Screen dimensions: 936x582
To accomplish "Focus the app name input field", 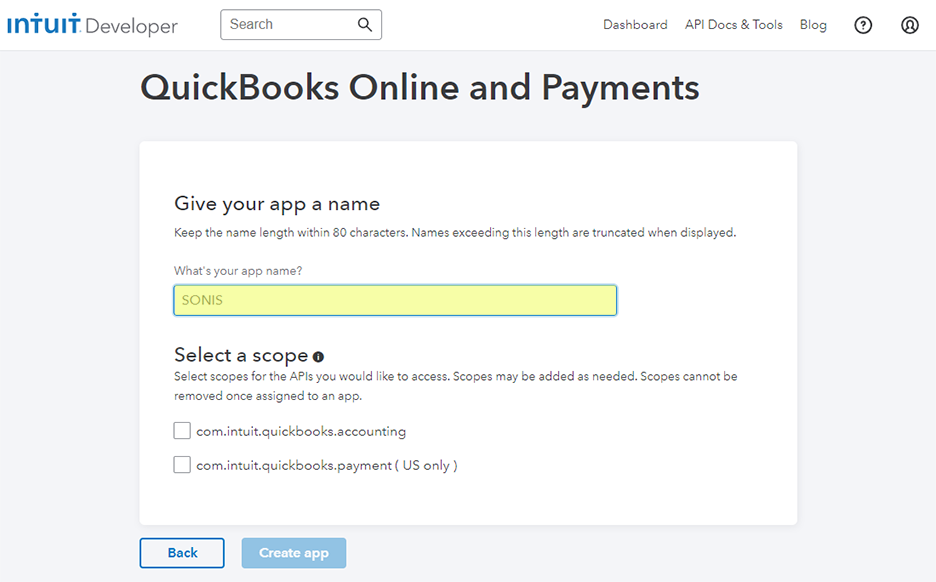I will [x=395, y=300].
